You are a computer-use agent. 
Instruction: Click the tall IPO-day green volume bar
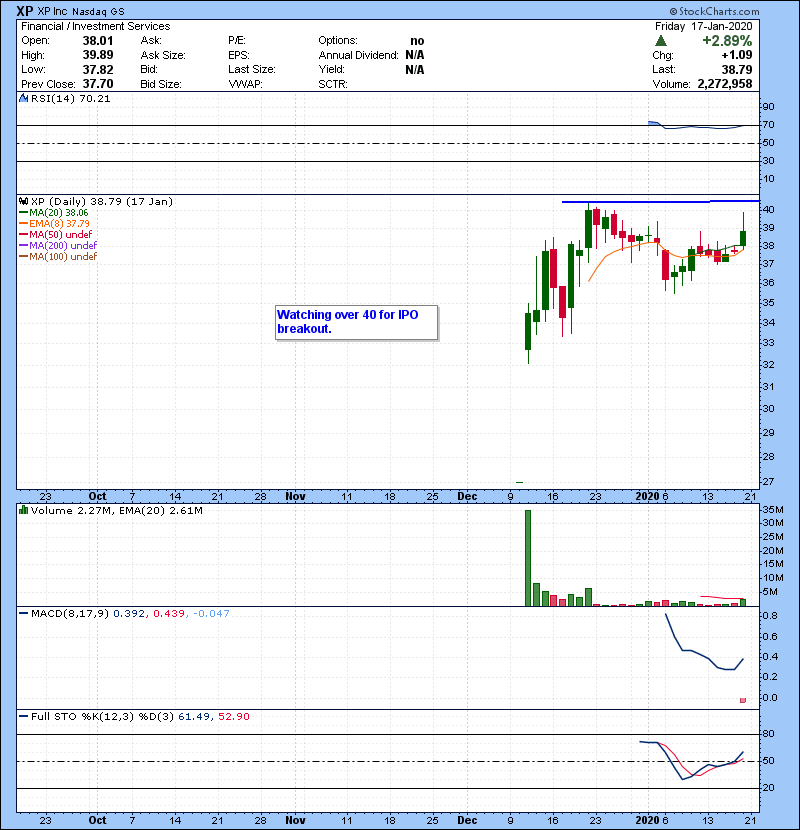pos(527,558)
